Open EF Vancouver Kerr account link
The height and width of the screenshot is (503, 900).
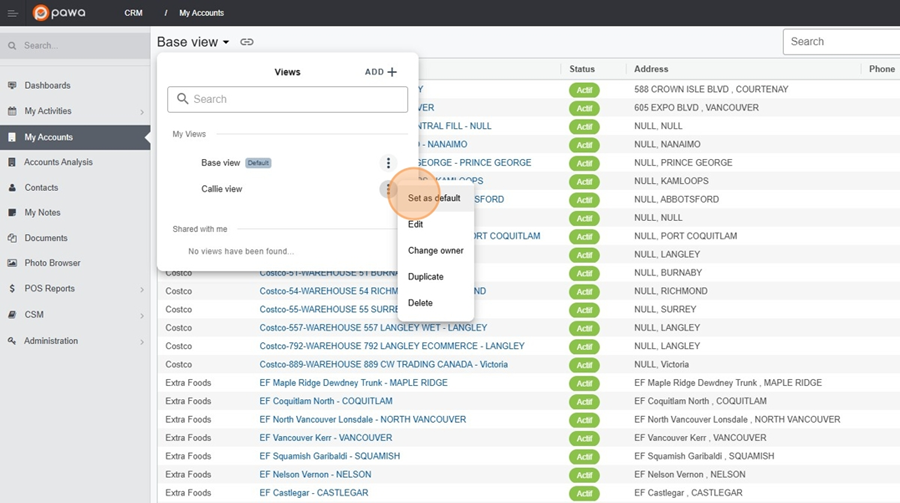325,438
